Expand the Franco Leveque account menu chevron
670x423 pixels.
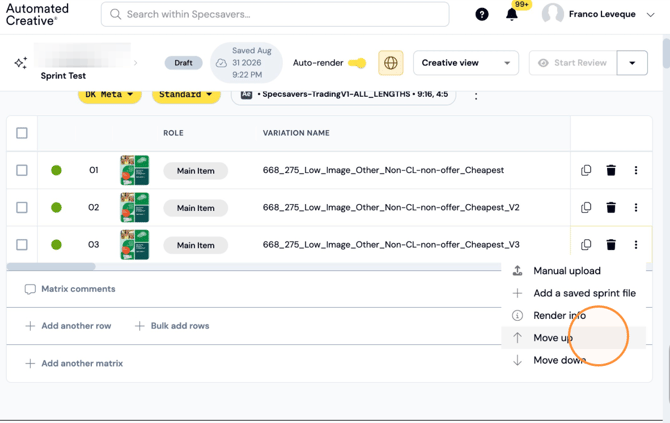650,15
